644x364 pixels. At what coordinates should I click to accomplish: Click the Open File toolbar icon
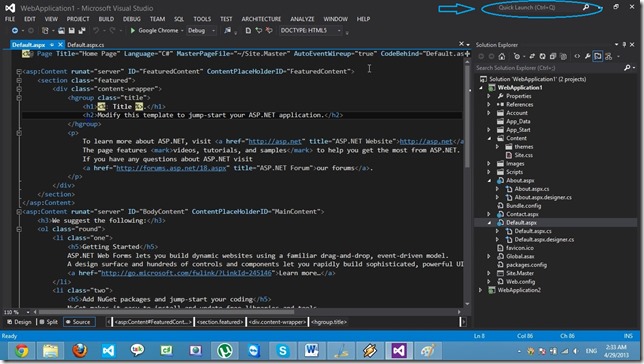click(61, 30)
